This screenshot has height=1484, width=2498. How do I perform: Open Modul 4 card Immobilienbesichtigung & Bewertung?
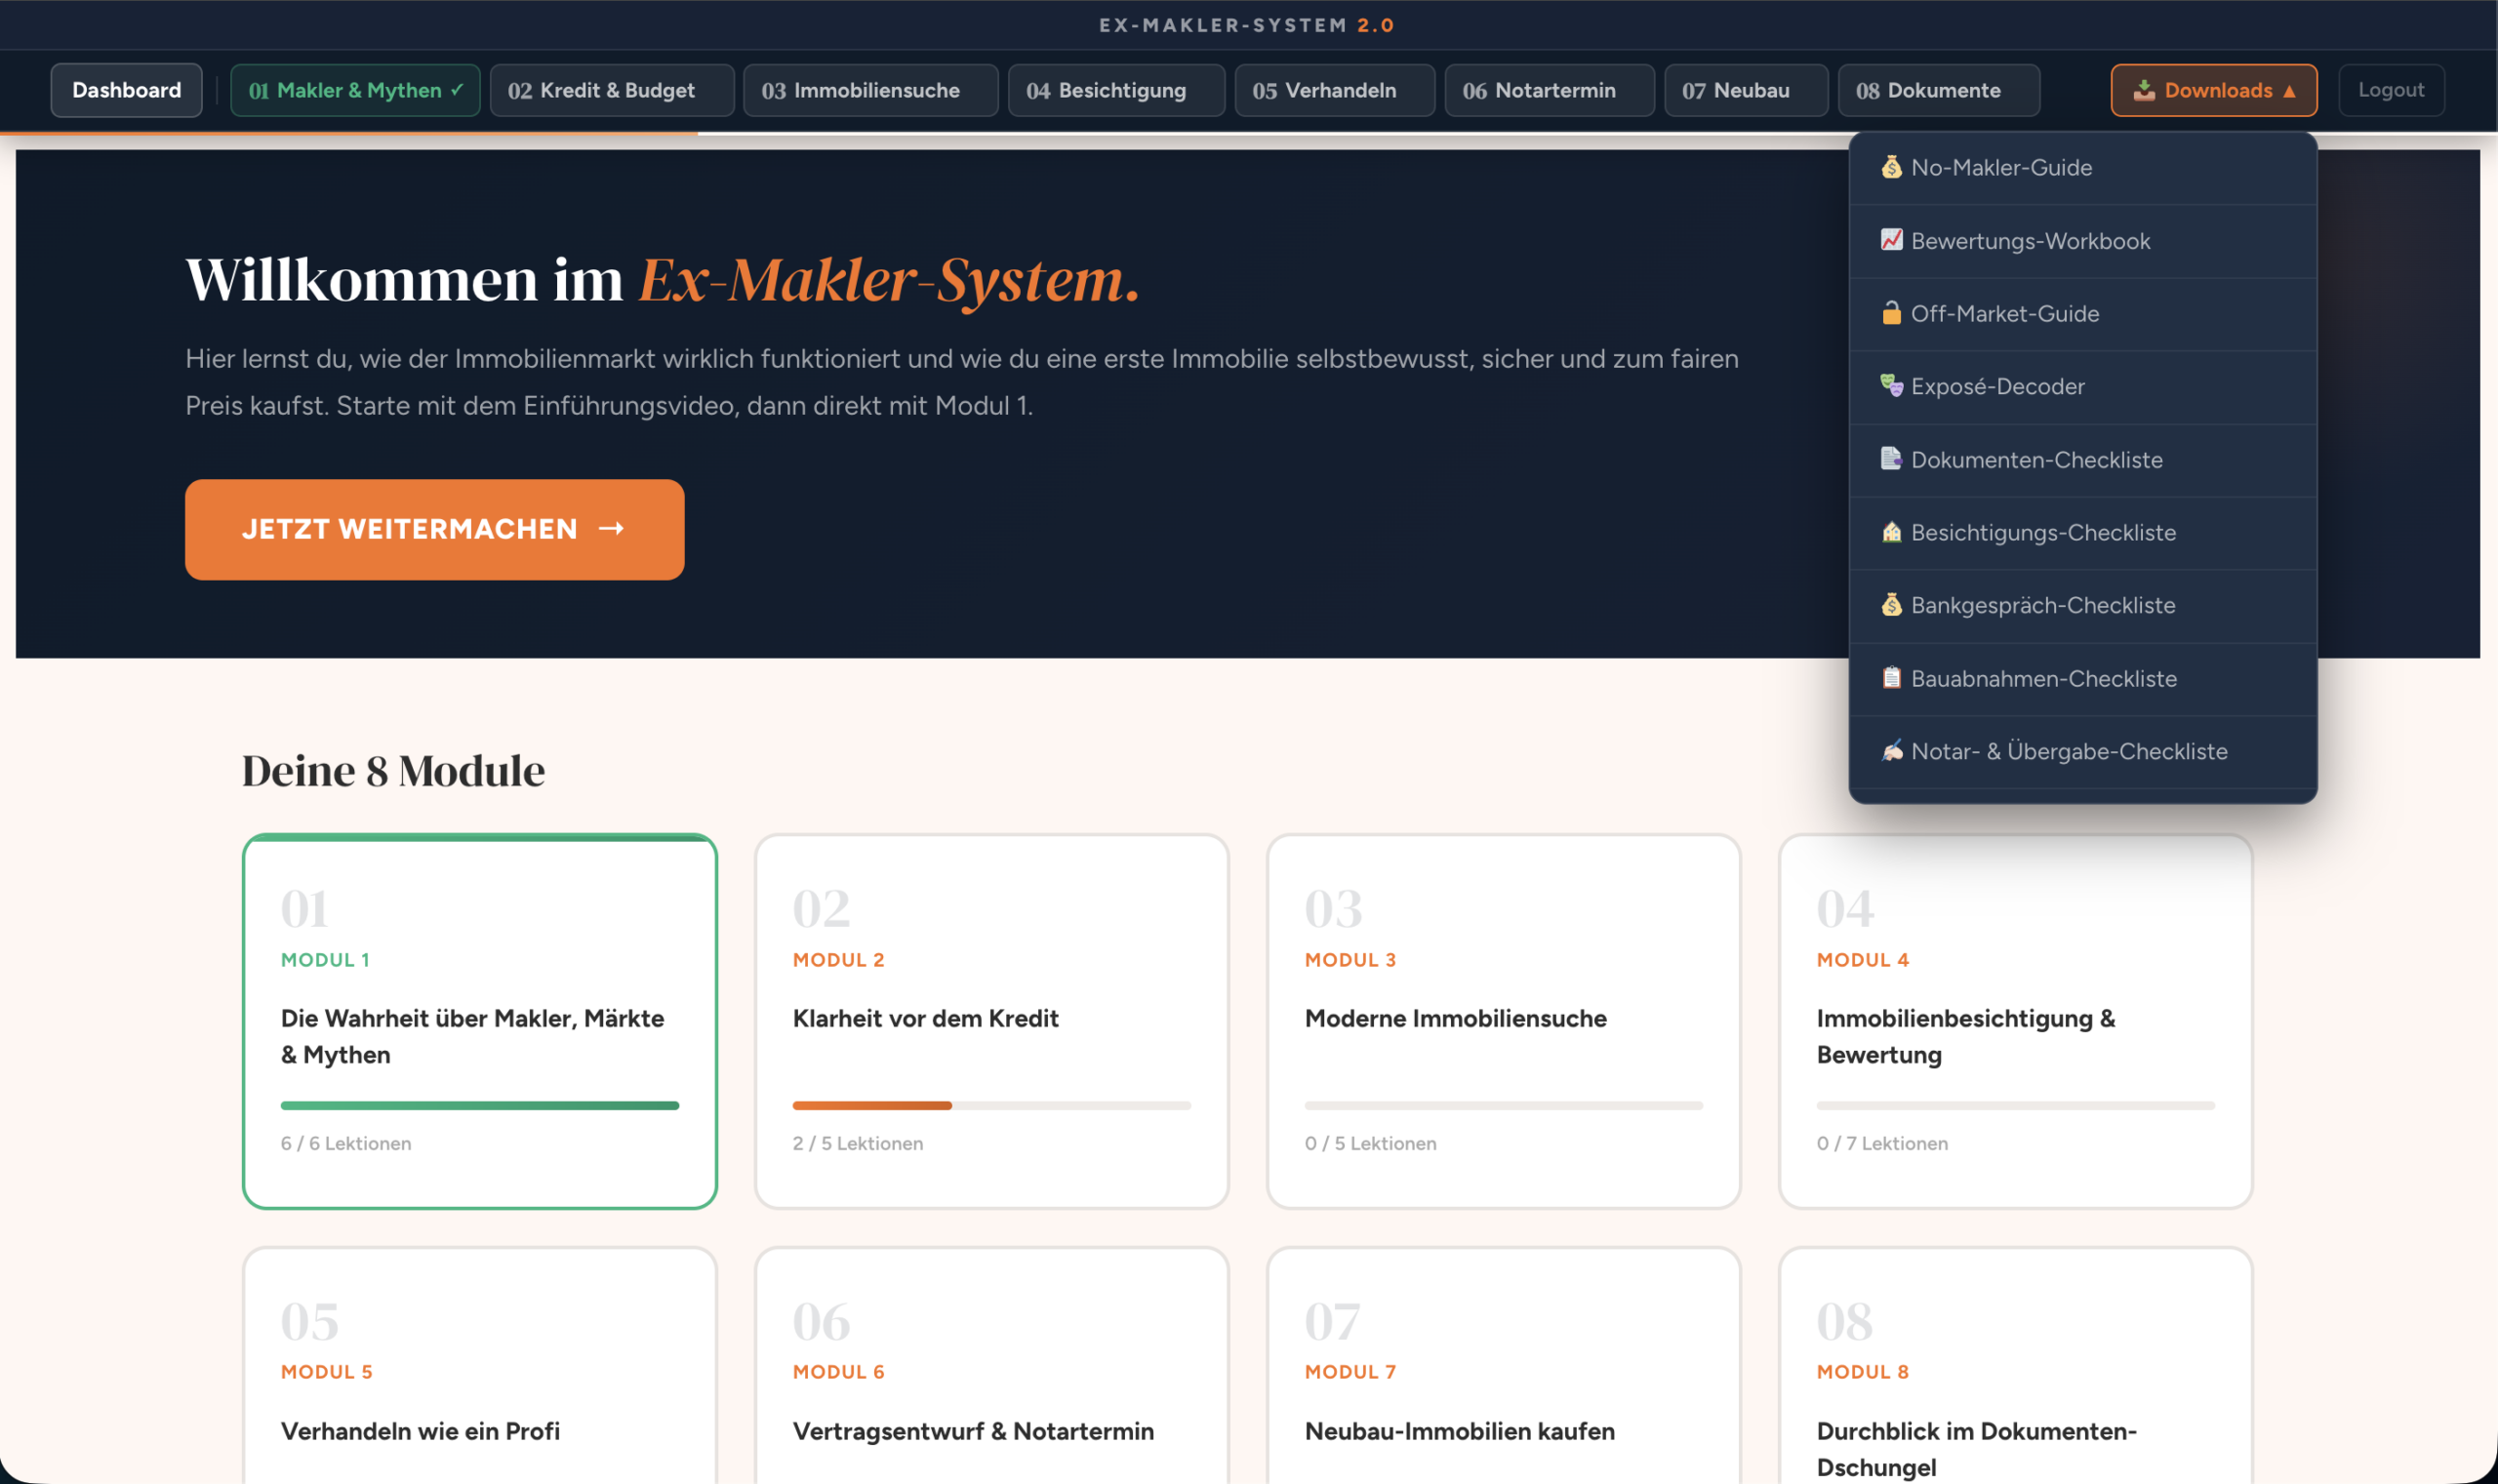click(x=2016, y=1021)
